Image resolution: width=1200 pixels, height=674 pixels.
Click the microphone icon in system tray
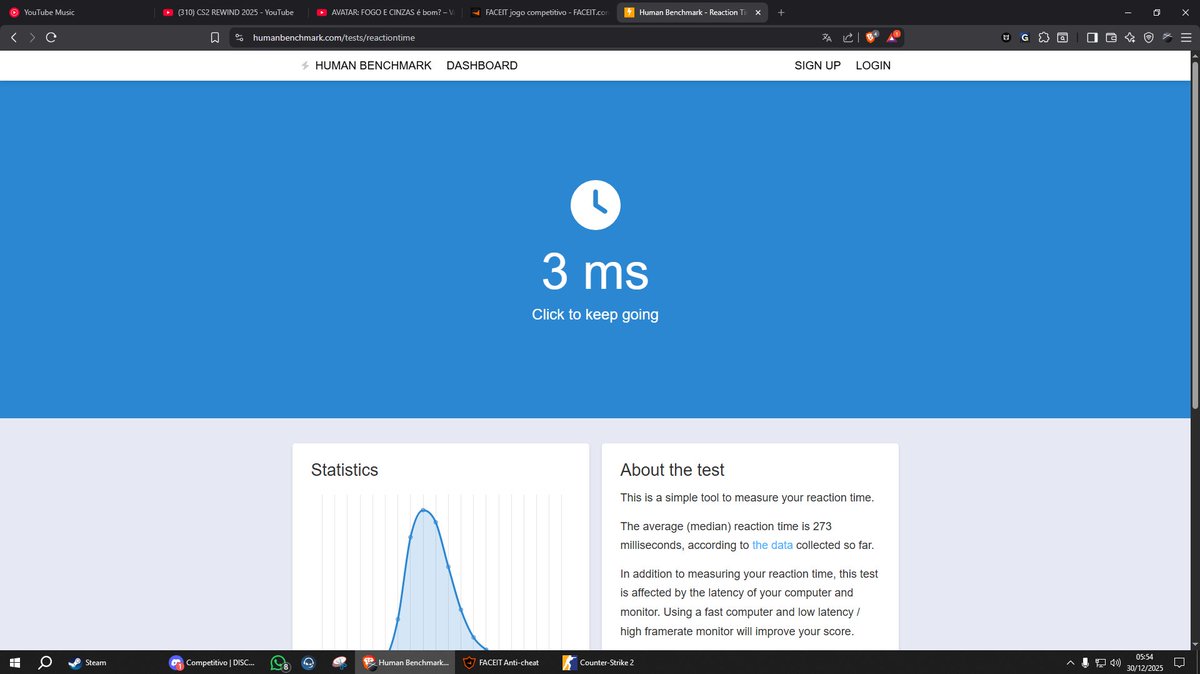1085,662
